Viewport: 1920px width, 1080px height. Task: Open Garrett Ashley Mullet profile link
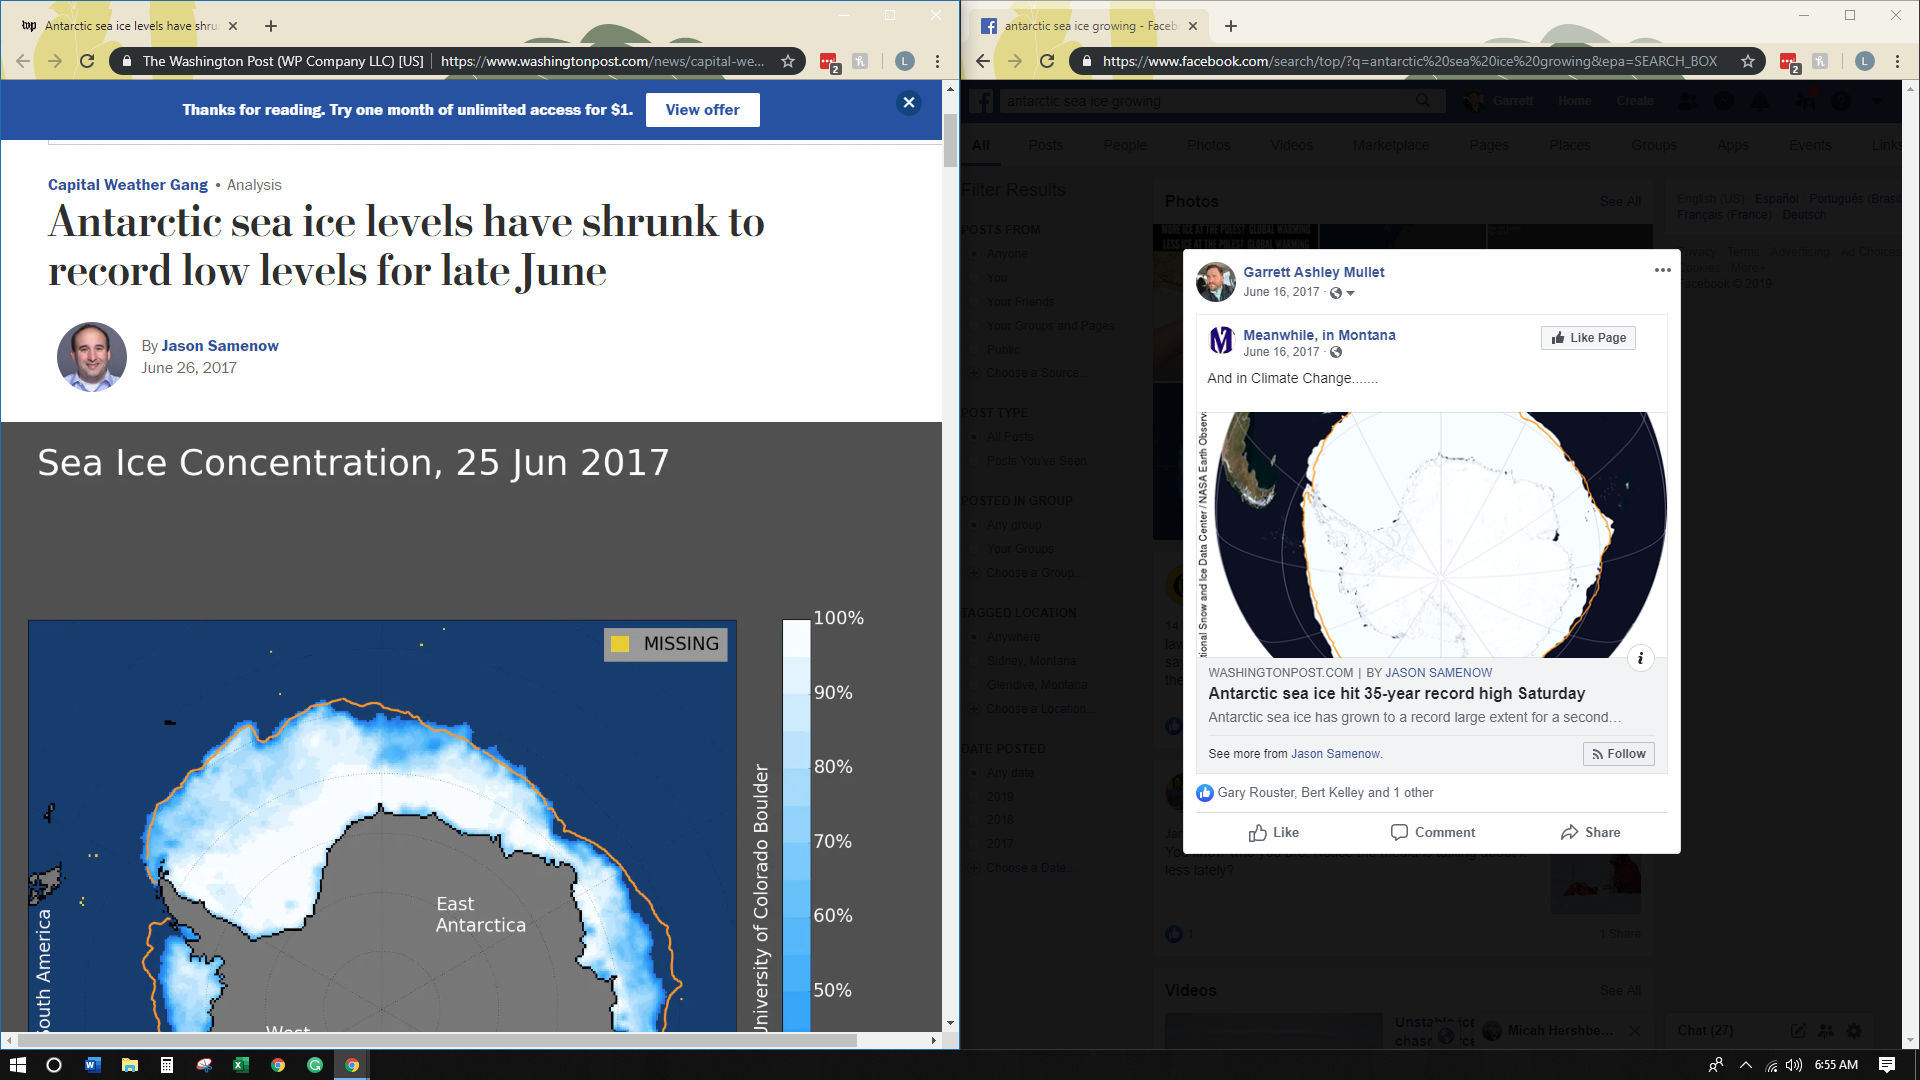[x=1314, y=272]
